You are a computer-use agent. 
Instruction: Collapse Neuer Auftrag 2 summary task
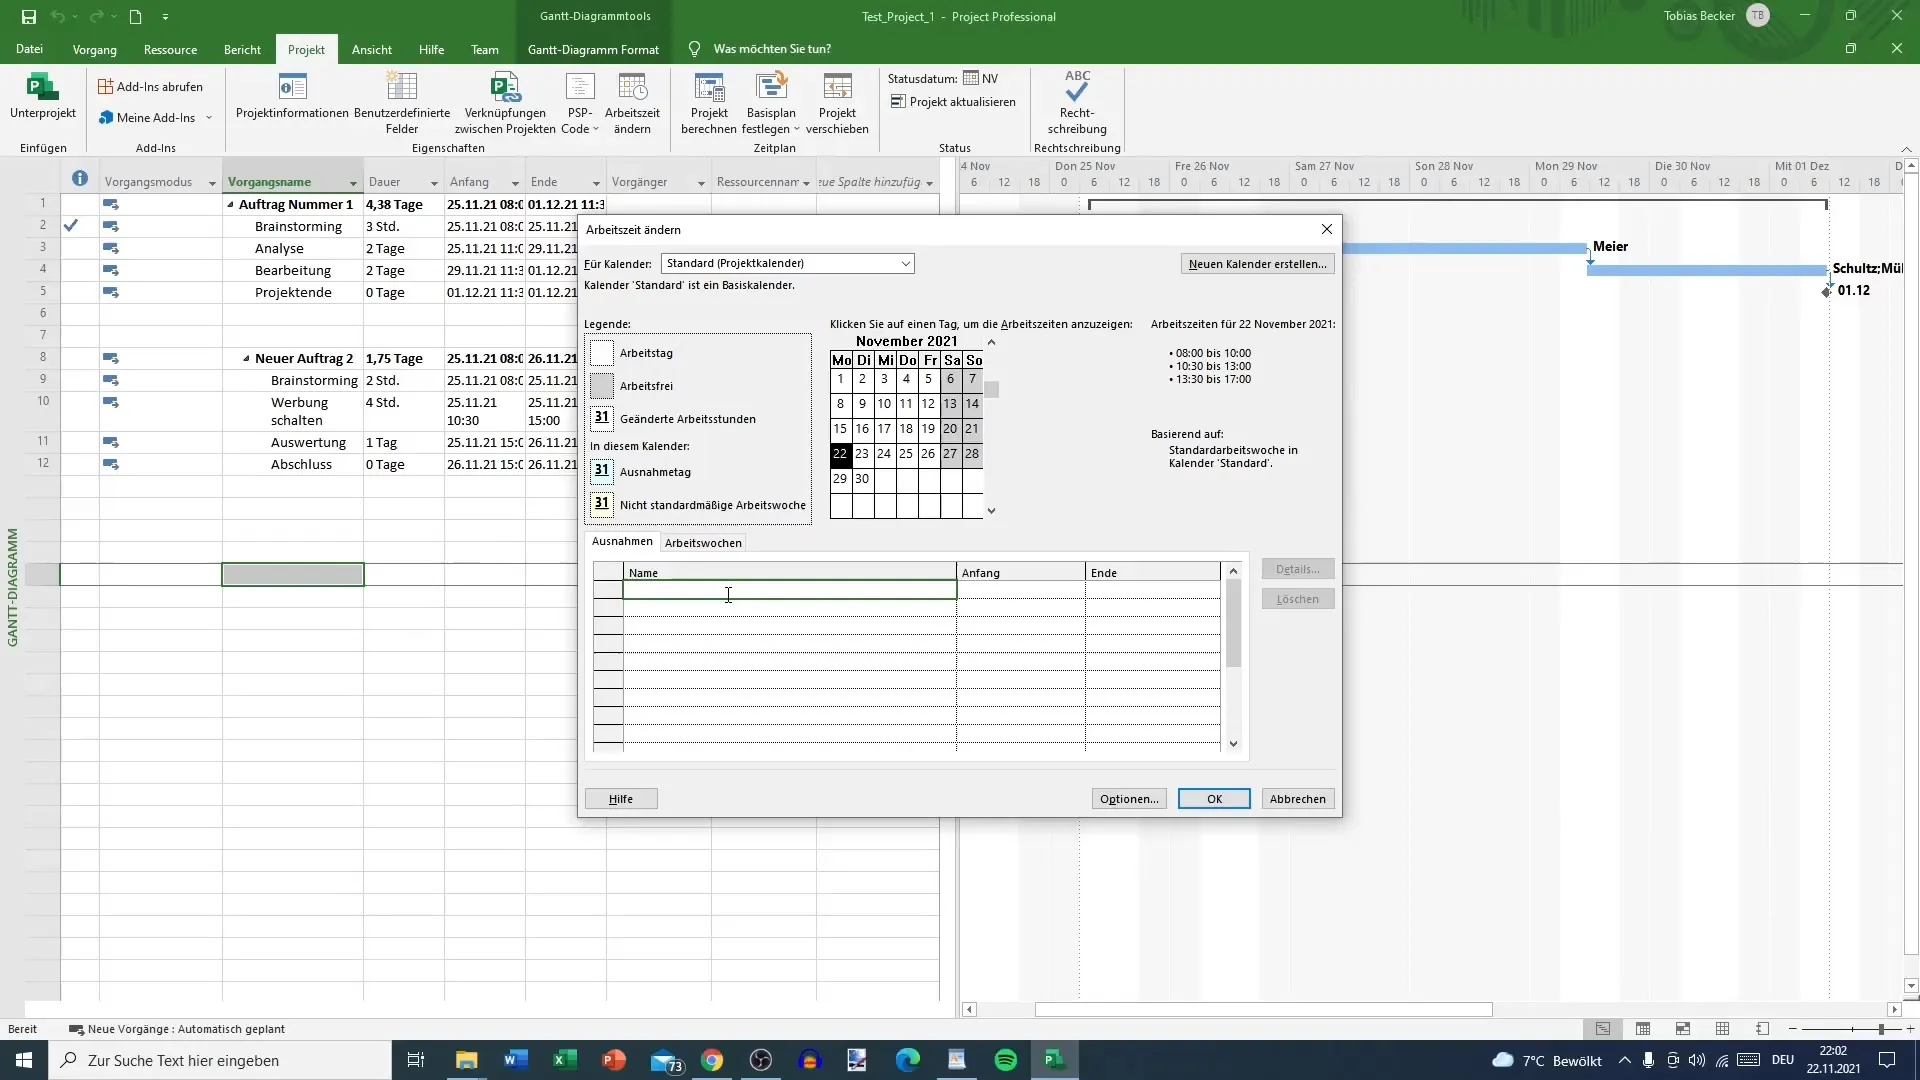246,359
